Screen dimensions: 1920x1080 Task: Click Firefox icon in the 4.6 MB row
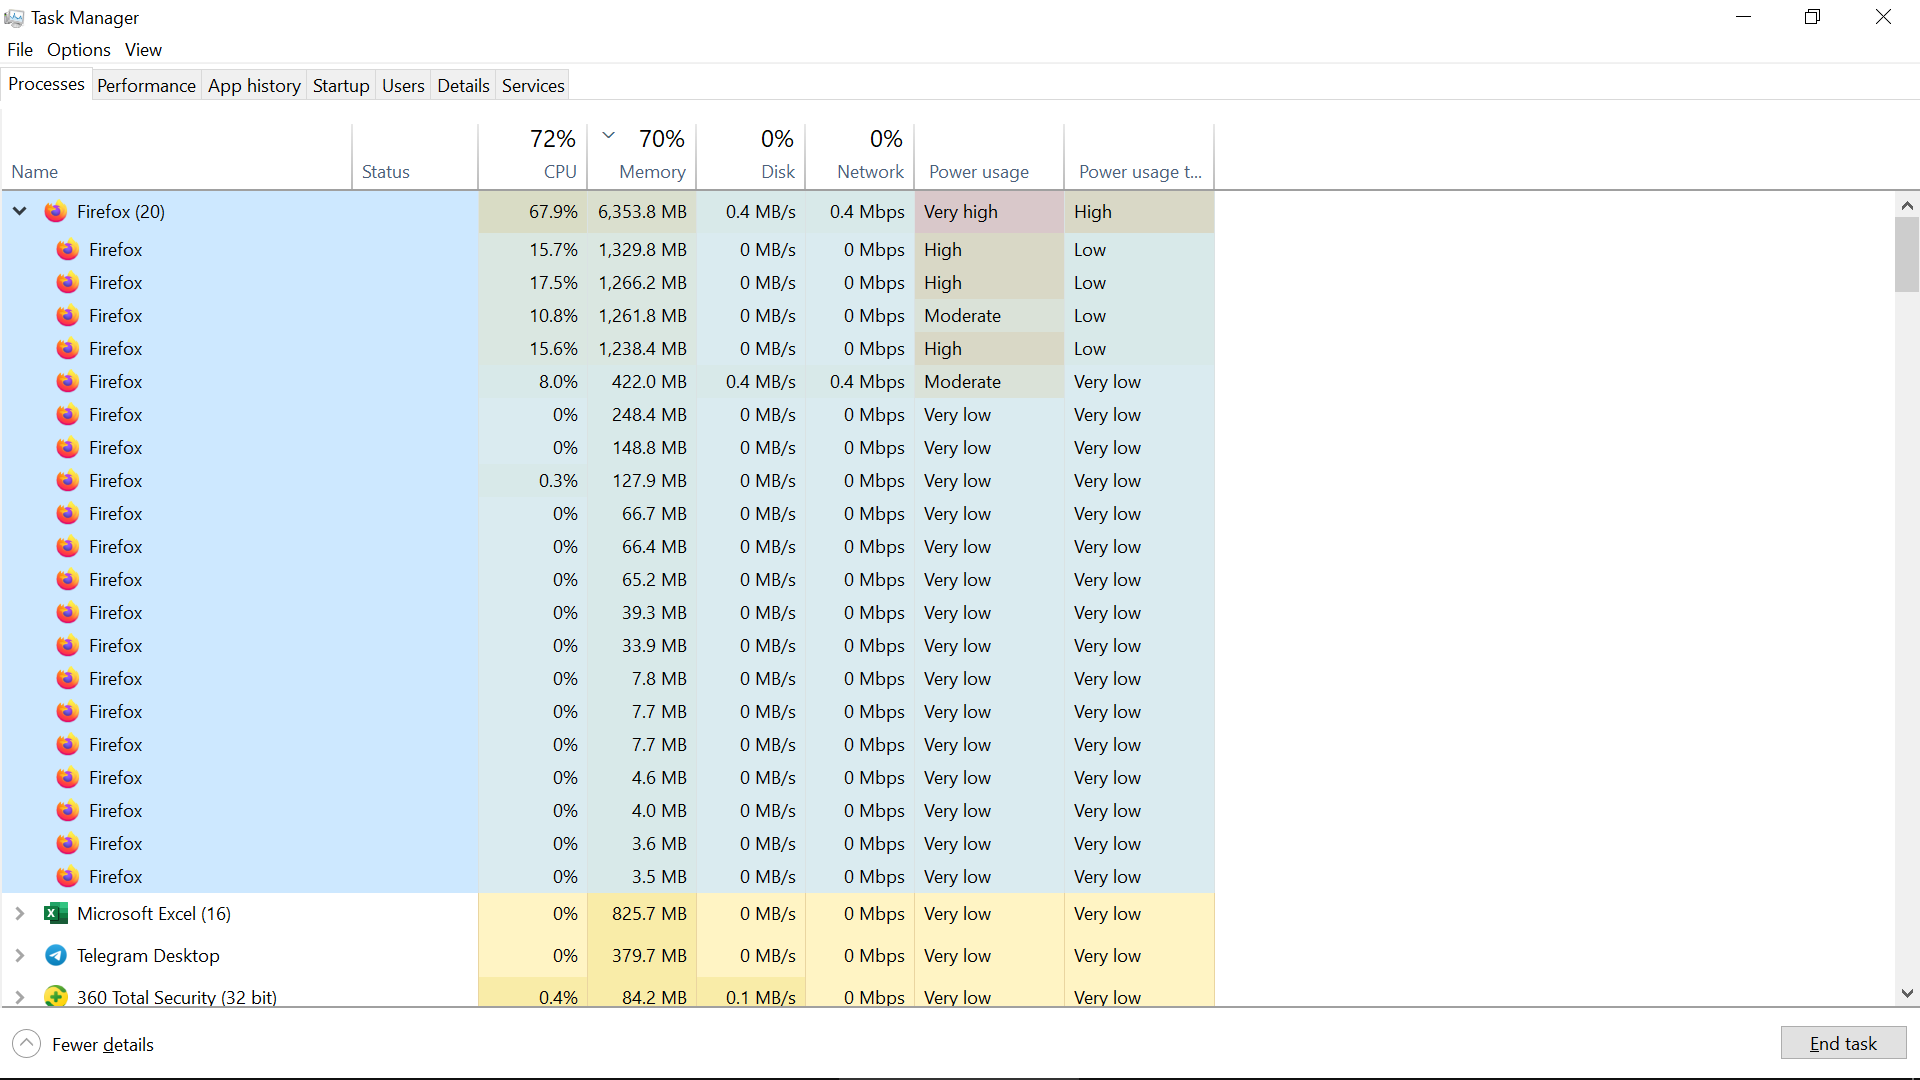(67, 778)
